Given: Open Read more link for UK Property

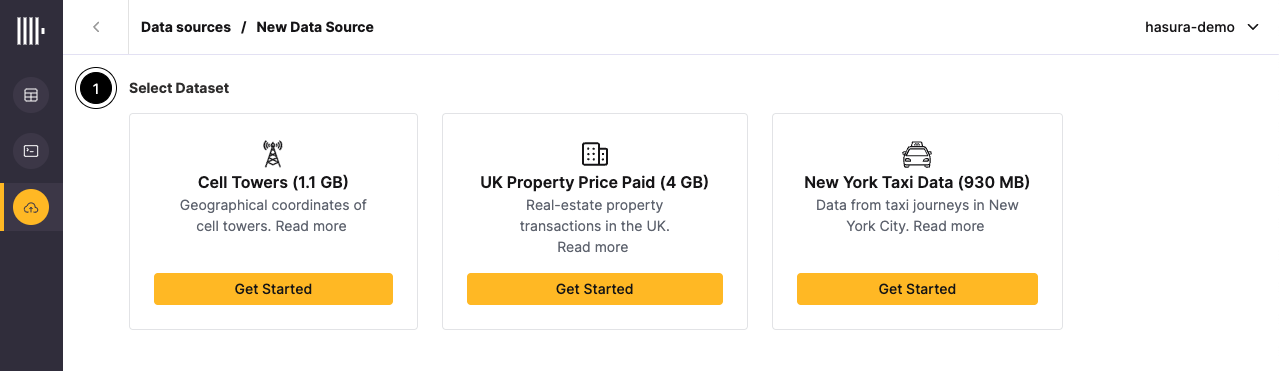Looking at the screenshot, I should tap(593, 247).
